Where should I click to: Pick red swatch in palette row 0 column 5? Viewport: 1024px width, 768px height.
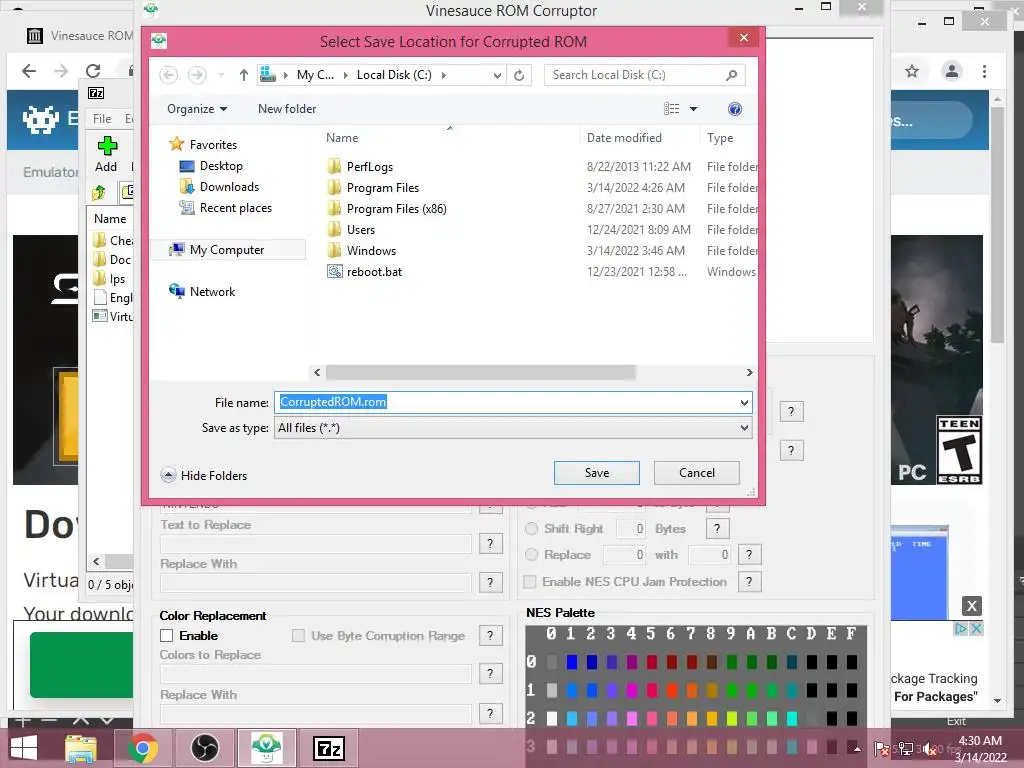[652, 662]
